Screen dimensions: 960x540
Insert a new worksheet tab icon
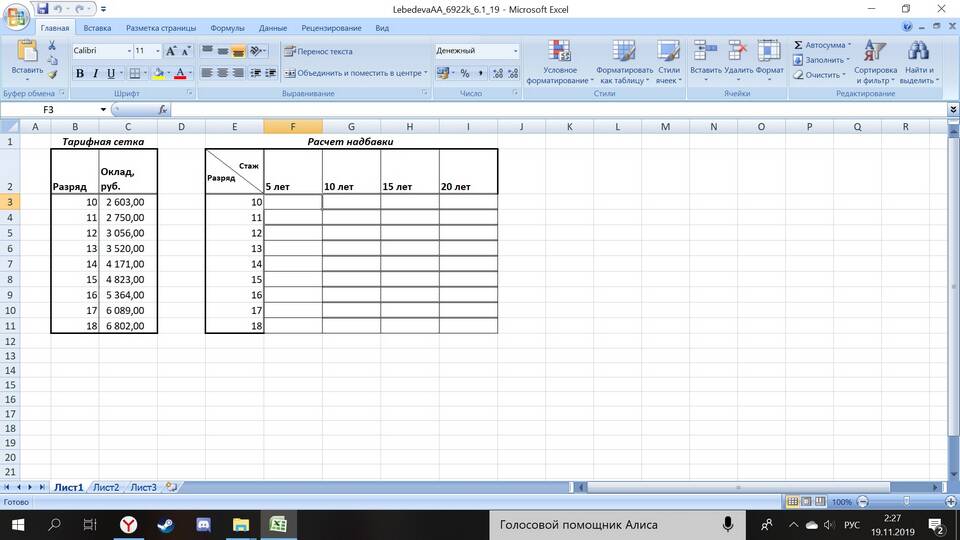[x=171, y=487]
